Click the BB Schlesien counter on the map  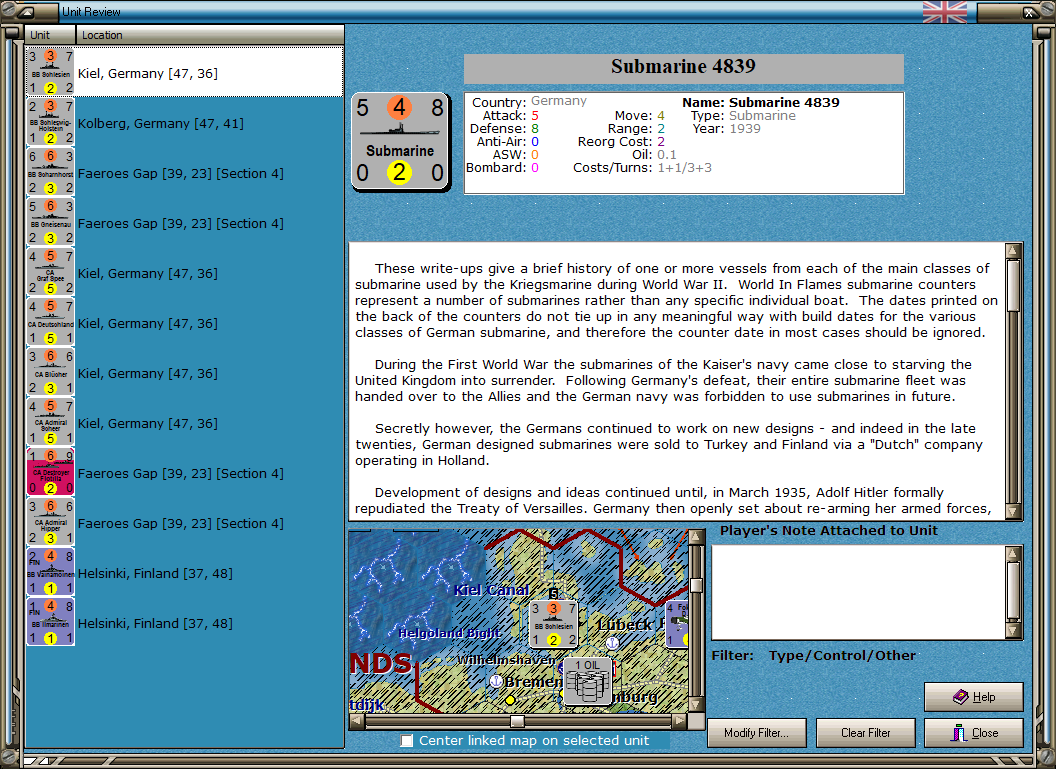click(553, 624)
